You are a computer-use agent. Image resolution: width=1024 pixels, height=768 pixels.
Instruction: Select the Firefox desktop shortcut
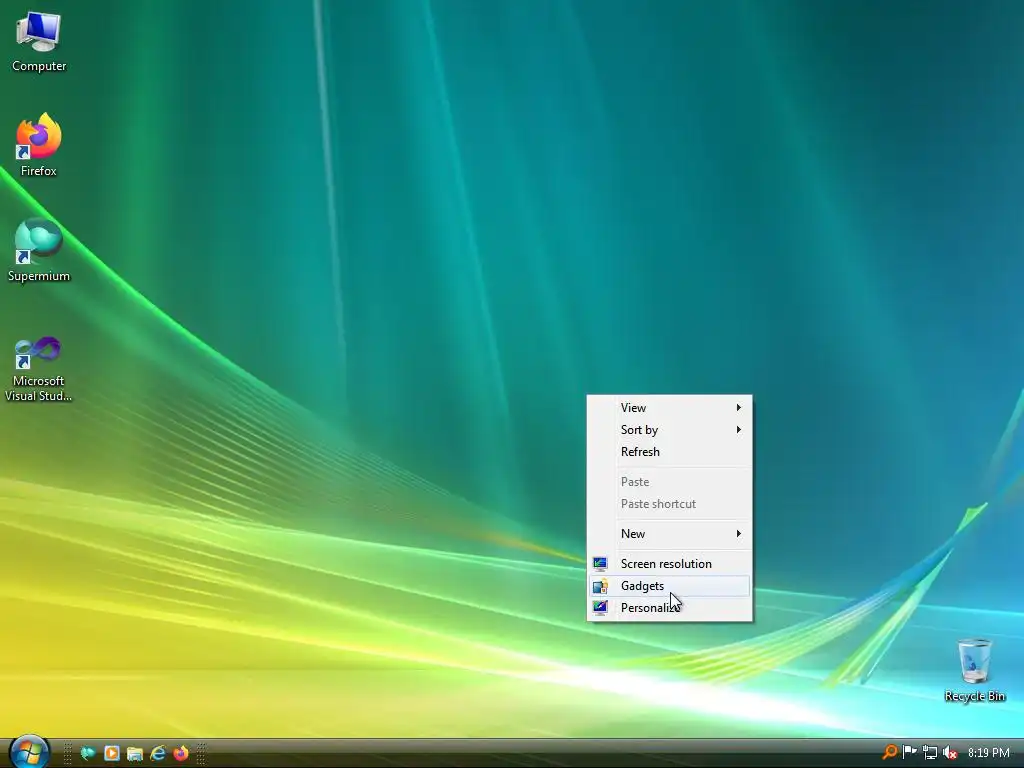pos(39,145)
